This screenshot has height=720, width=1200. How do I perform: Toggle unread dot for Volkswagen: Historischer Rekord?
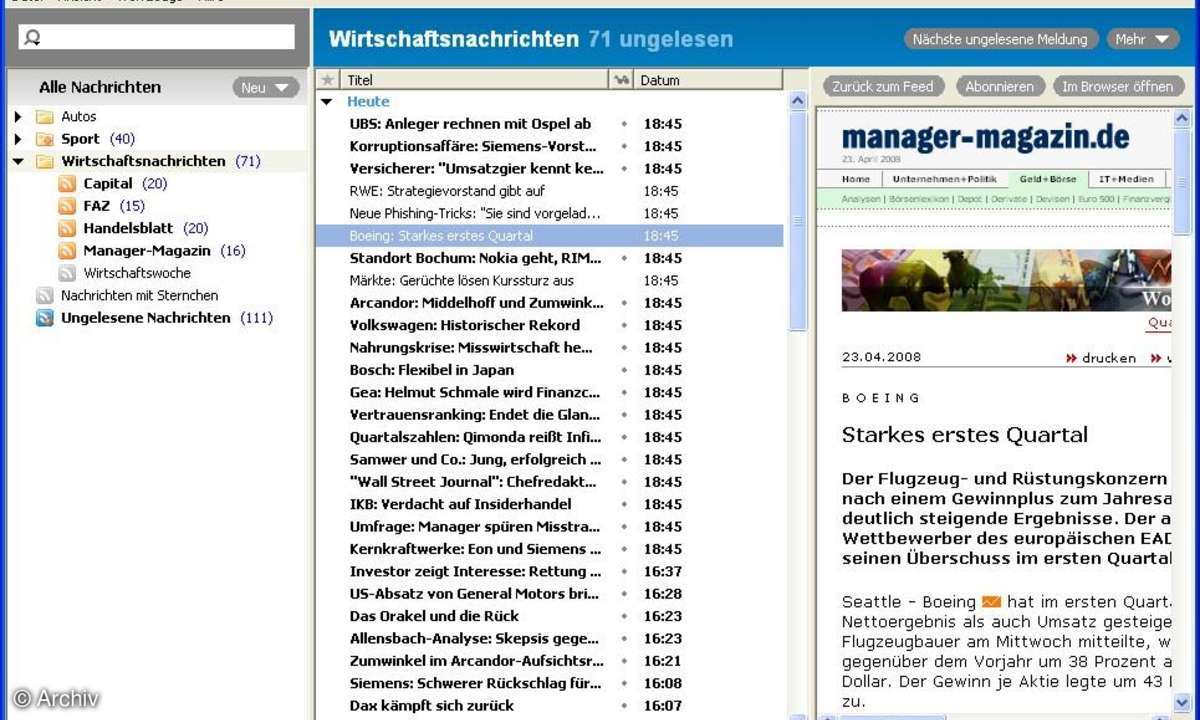pos(624,325)
